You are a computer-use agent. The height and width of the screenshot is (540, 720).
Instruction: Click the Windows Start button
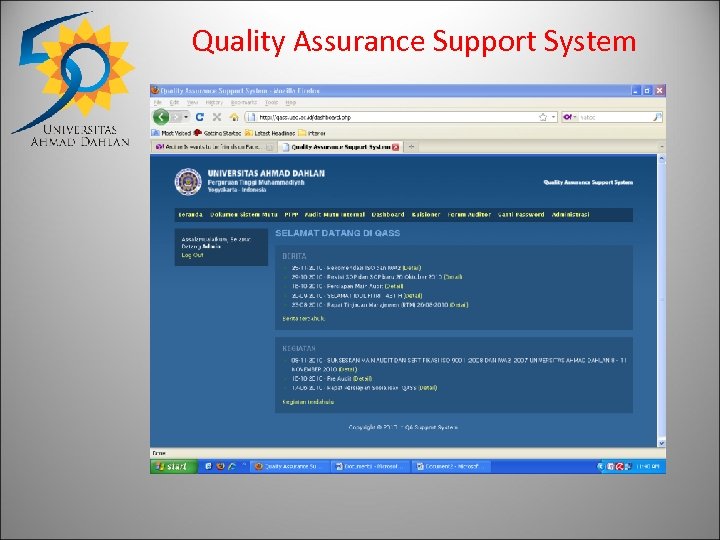(174, 467)
